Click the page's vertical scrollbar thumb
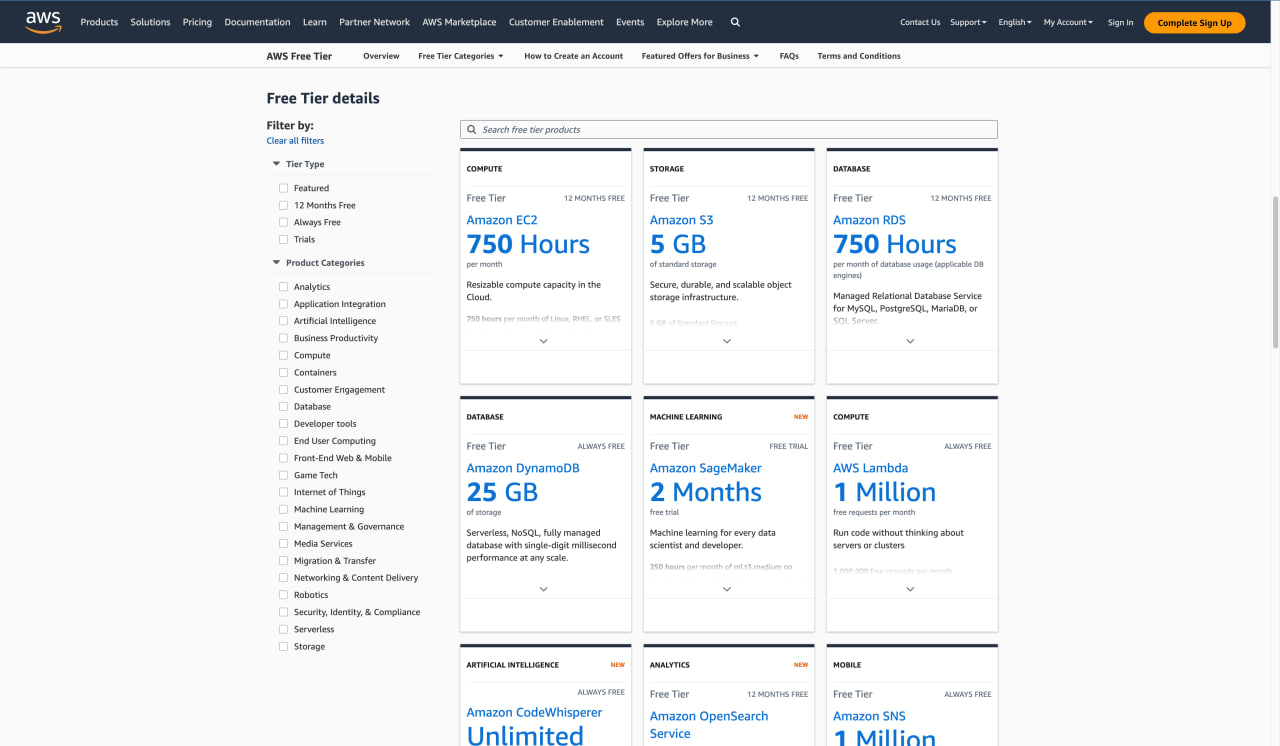The width and height of the screenshot is (1280, 746). coord(1274,270)
